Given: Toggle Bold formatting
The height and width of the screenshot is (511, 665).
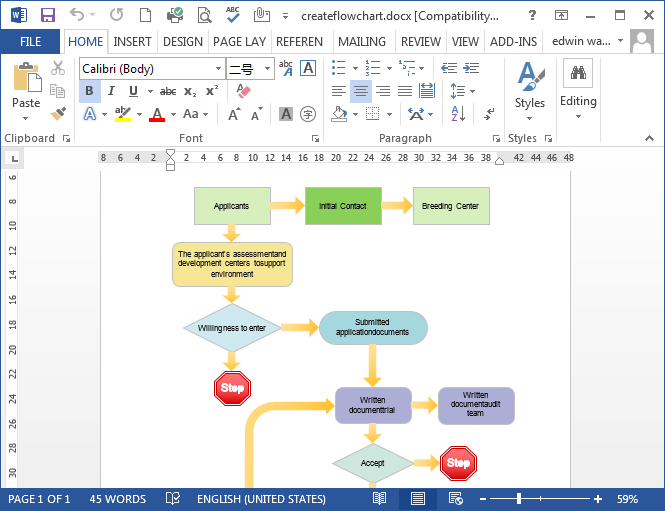Looking at the screenshot, I should (89, 91).
